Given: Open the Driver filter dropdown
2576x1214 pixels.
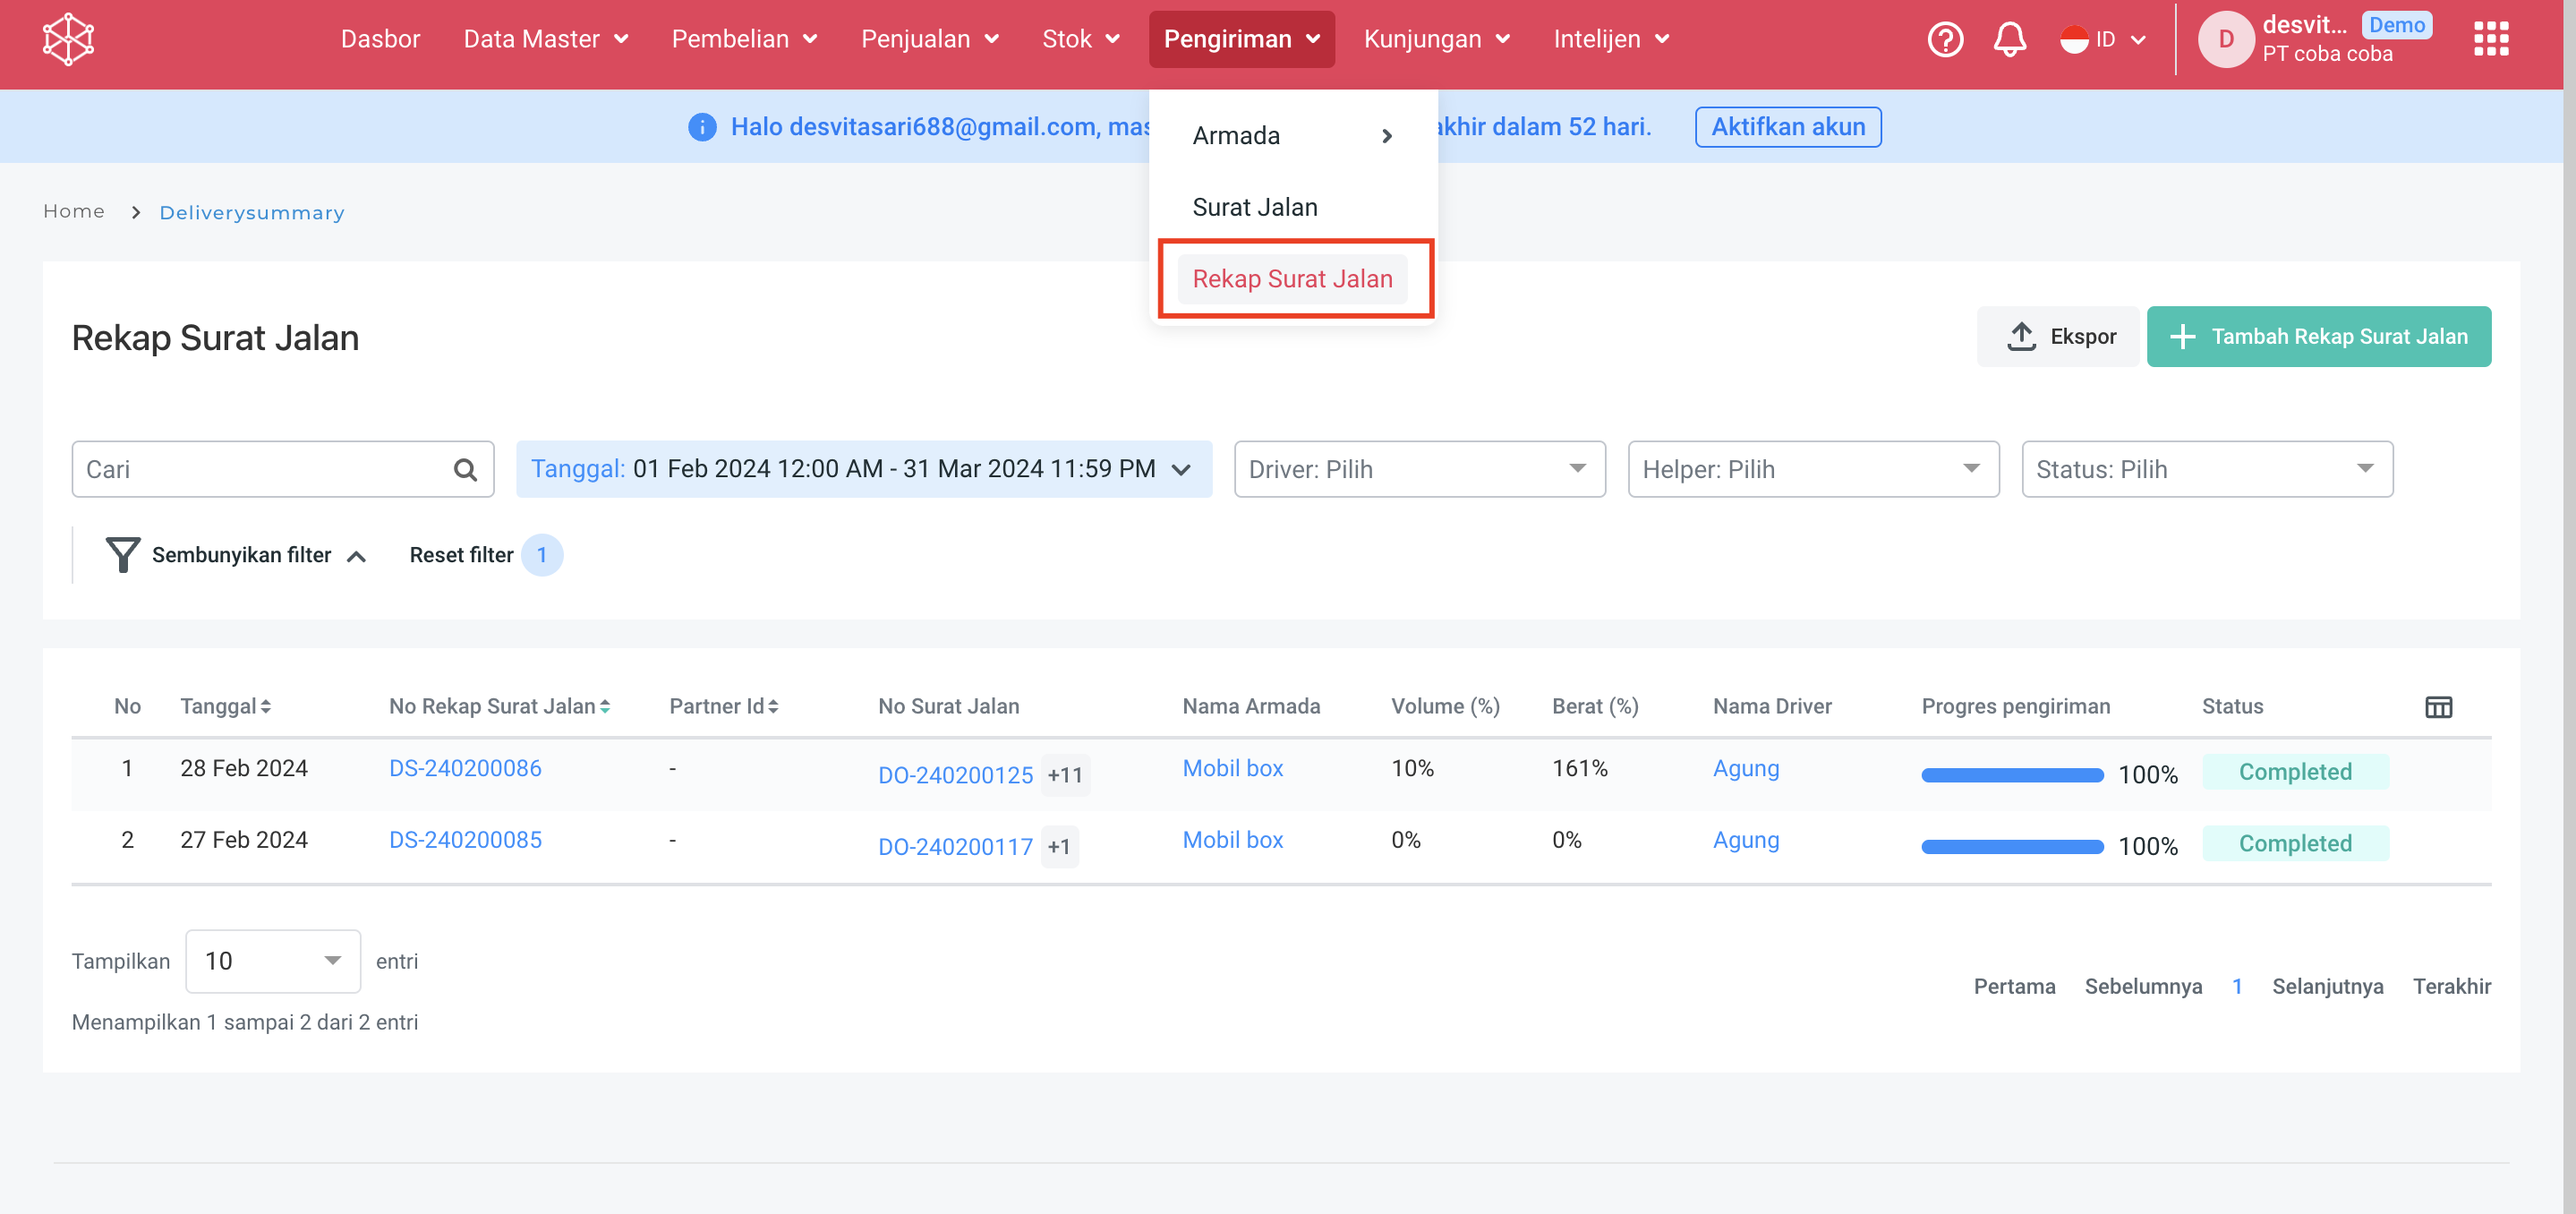Looking at the screenshot, I should tap(1418, 469).
